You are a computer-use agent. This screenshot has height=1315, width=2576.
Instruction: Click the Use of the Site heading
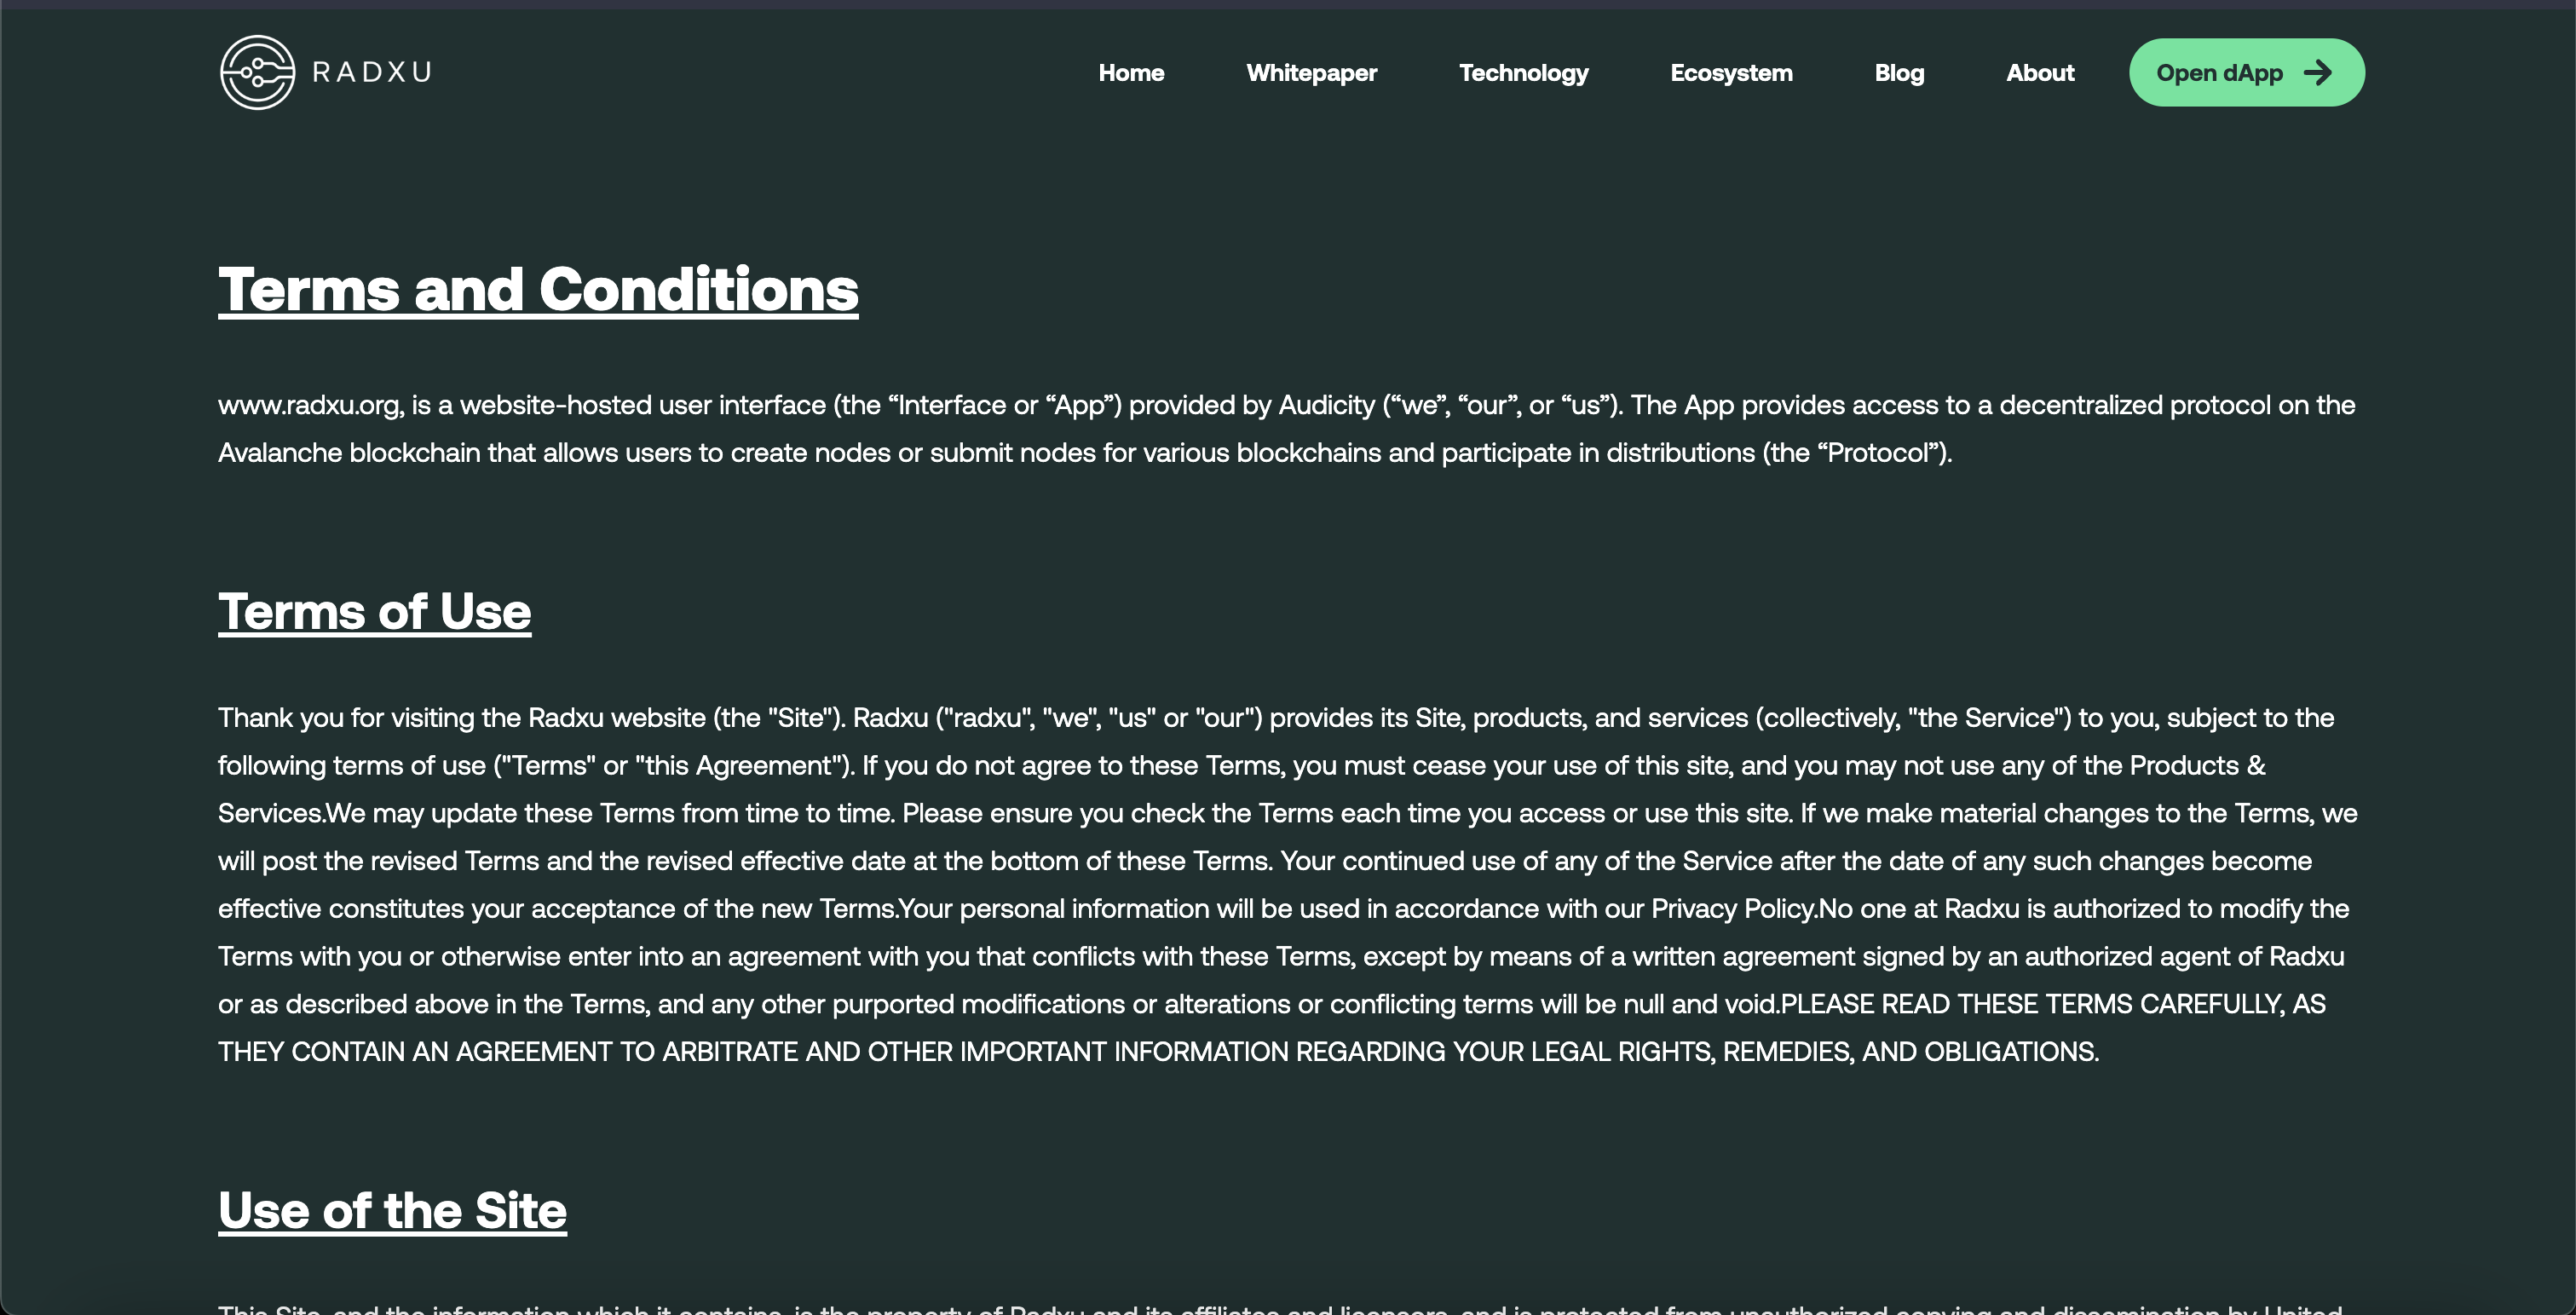coord(392,1210)
